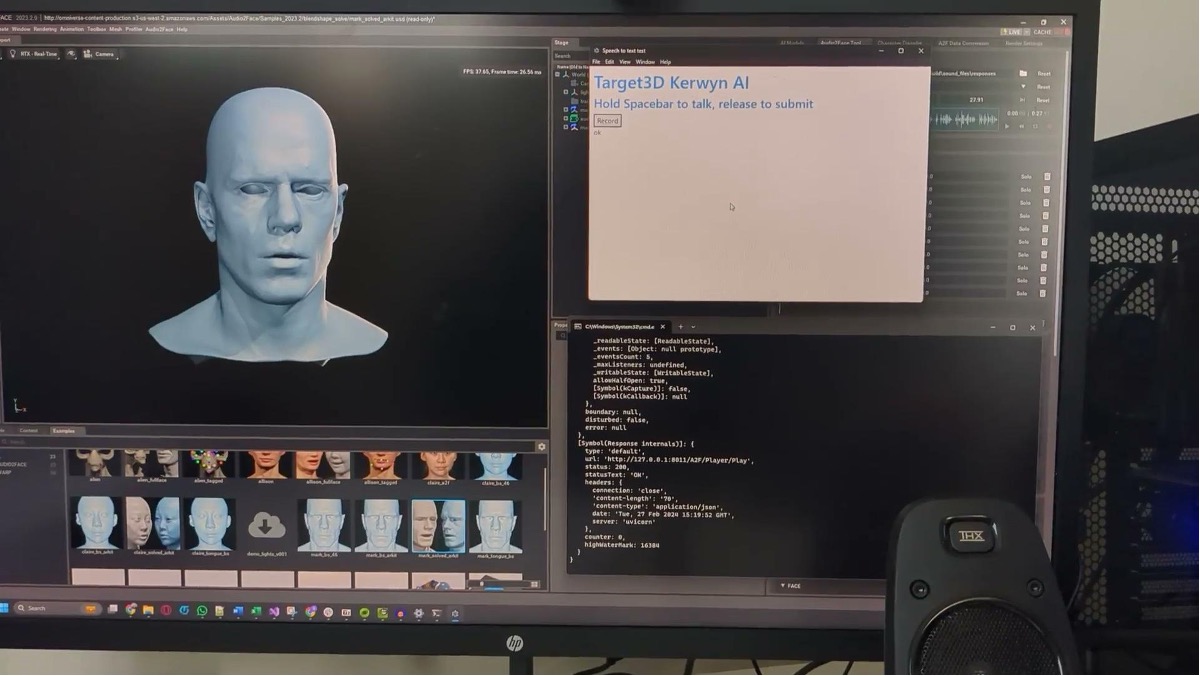The width and height of the screenshot is (1200, 676).
Task: Open the RTX - Real-Time renderer dropdown
Action: coord(34,54)
